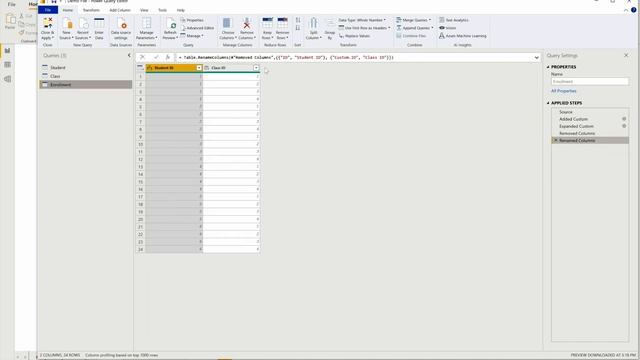Viewport: 640px width, 360px height.
Task: Open query Properties in ribbon
Action: (192, 20)
